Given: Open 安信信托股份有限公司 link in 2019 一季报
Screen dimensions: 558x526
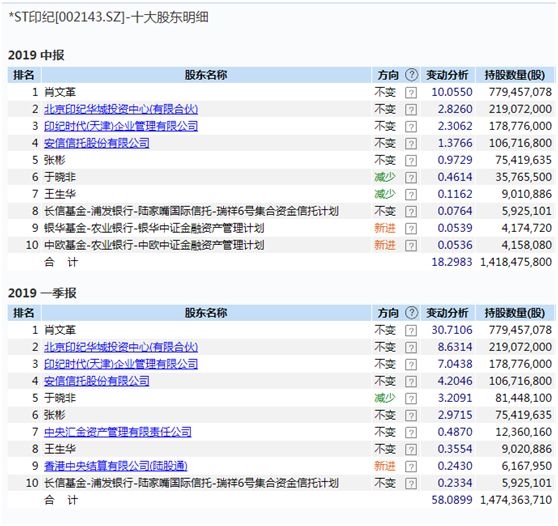Looking at the screenshot, I should point(96,381).
